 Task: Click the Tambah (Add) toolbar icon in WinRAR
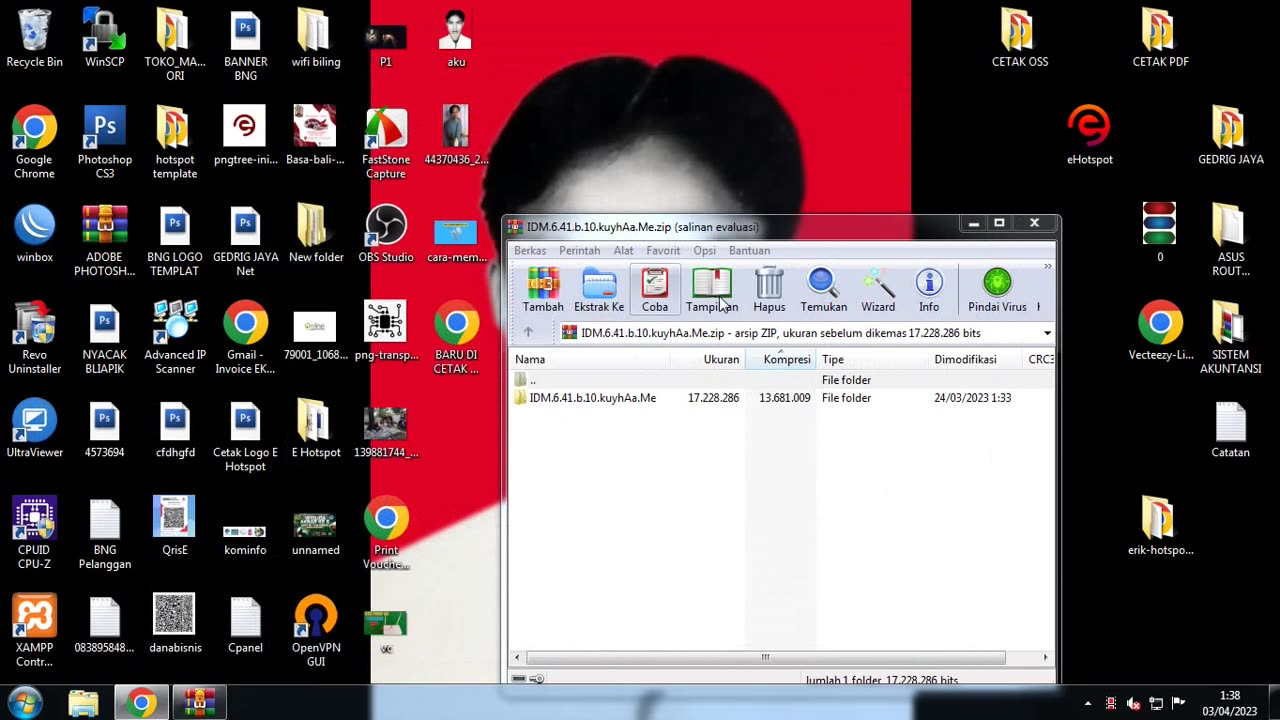[543, 290]
